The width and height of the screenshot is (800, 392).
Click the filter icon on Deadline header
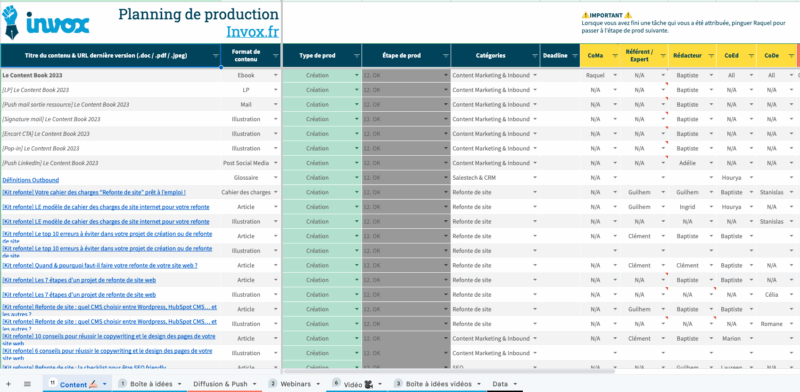tap(574, 56)
